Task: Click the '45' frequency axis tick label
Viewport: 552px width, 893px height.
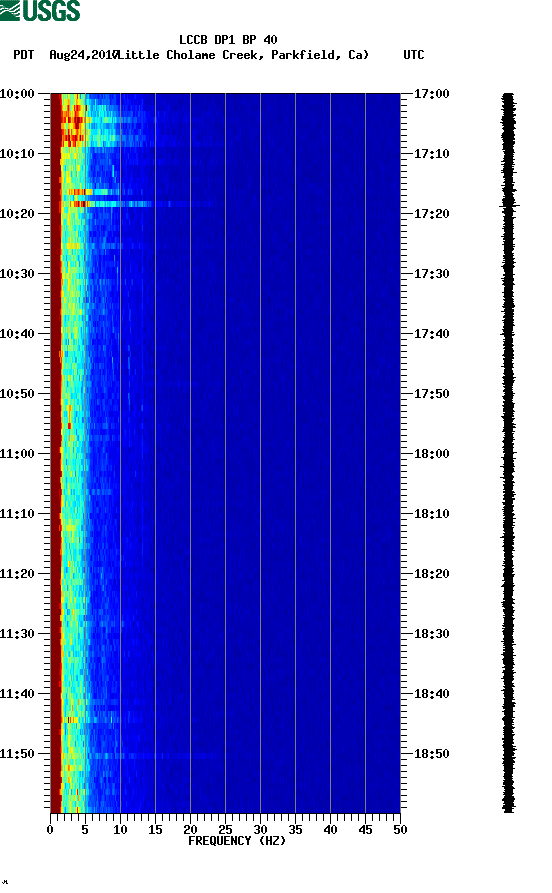Action: click(x=365, y=830)
